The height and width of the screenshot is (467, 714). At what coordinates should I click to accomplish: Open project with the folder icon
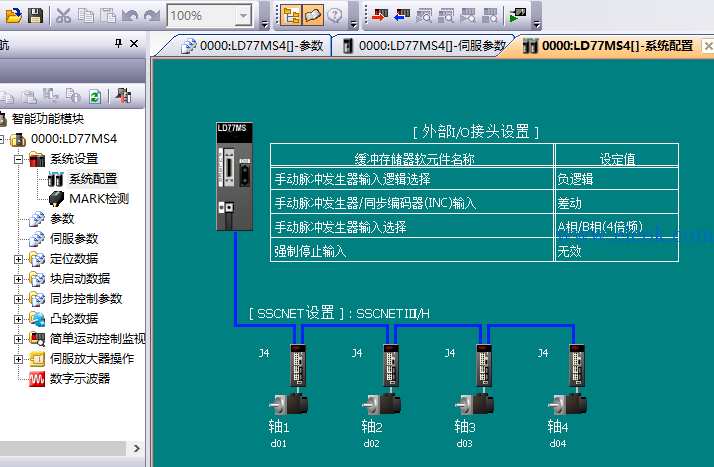tap(13, 15)
